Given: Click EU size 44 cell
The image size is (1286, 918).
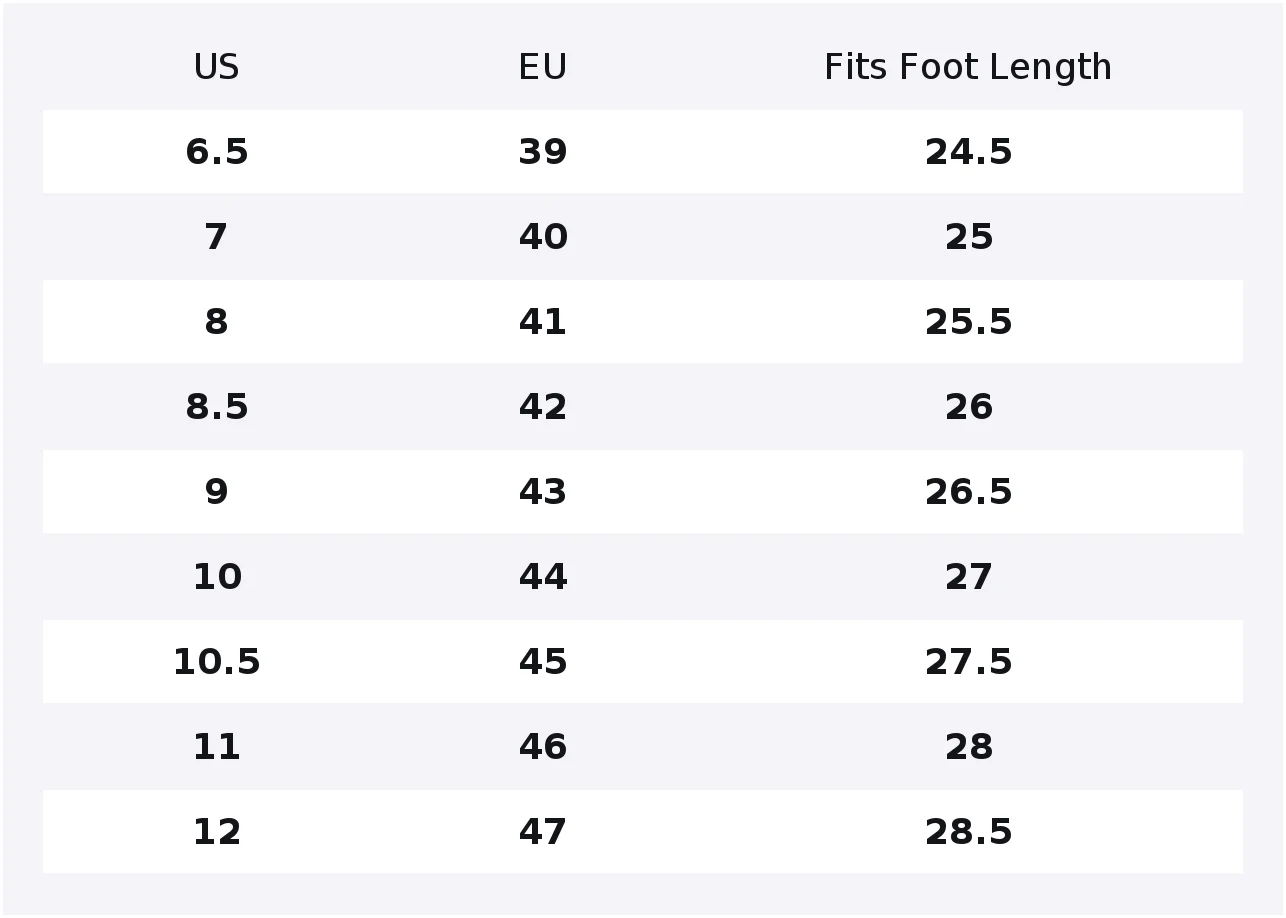Looking at the screenshot, I should (x=543, y=577).
